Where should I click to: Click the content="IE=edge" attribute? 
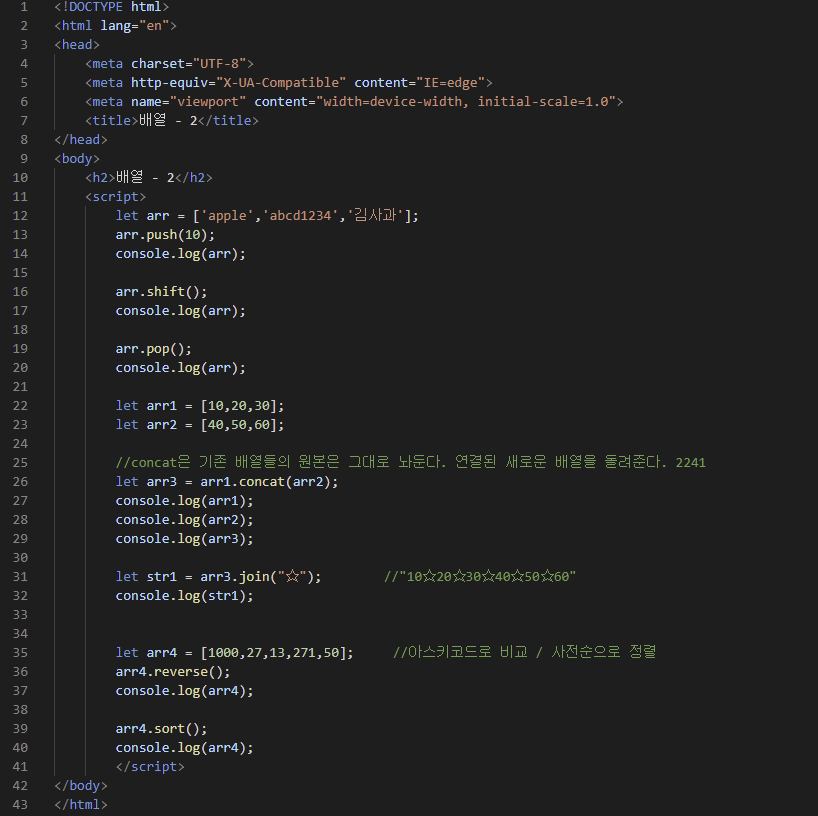pos(419,83)
